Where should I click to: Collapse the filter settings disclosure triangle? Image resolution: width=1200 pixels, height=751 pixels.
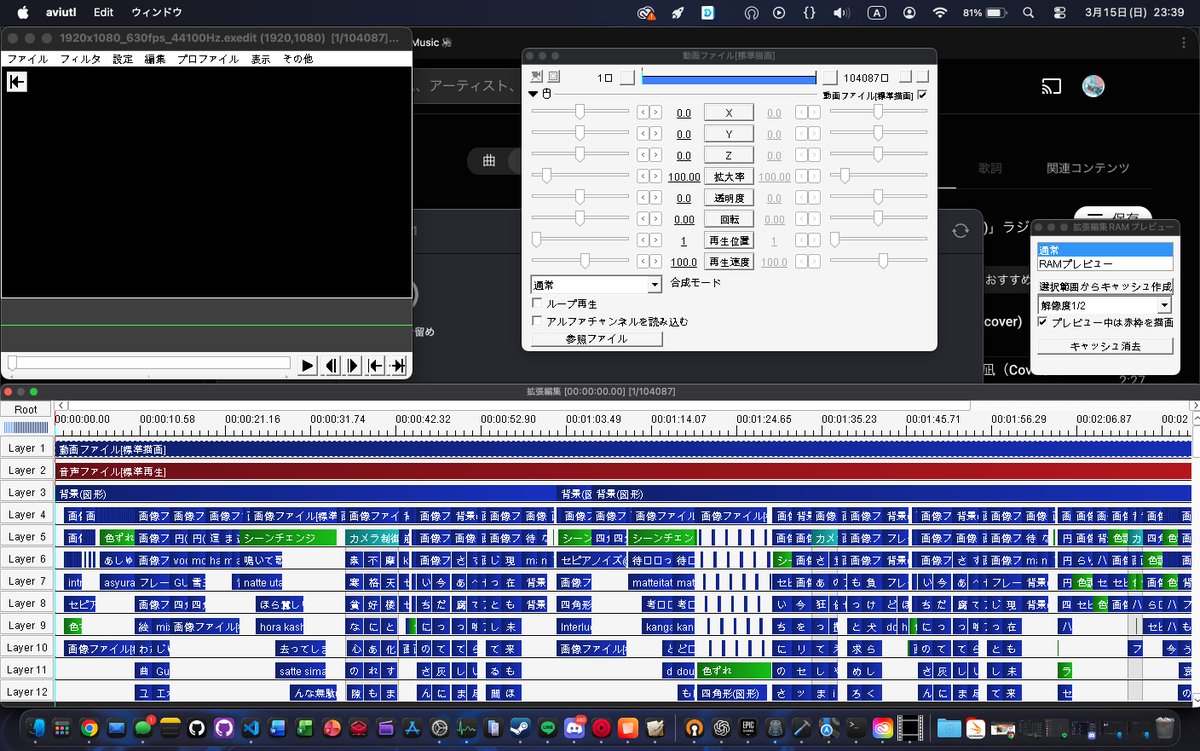[534, 94]
